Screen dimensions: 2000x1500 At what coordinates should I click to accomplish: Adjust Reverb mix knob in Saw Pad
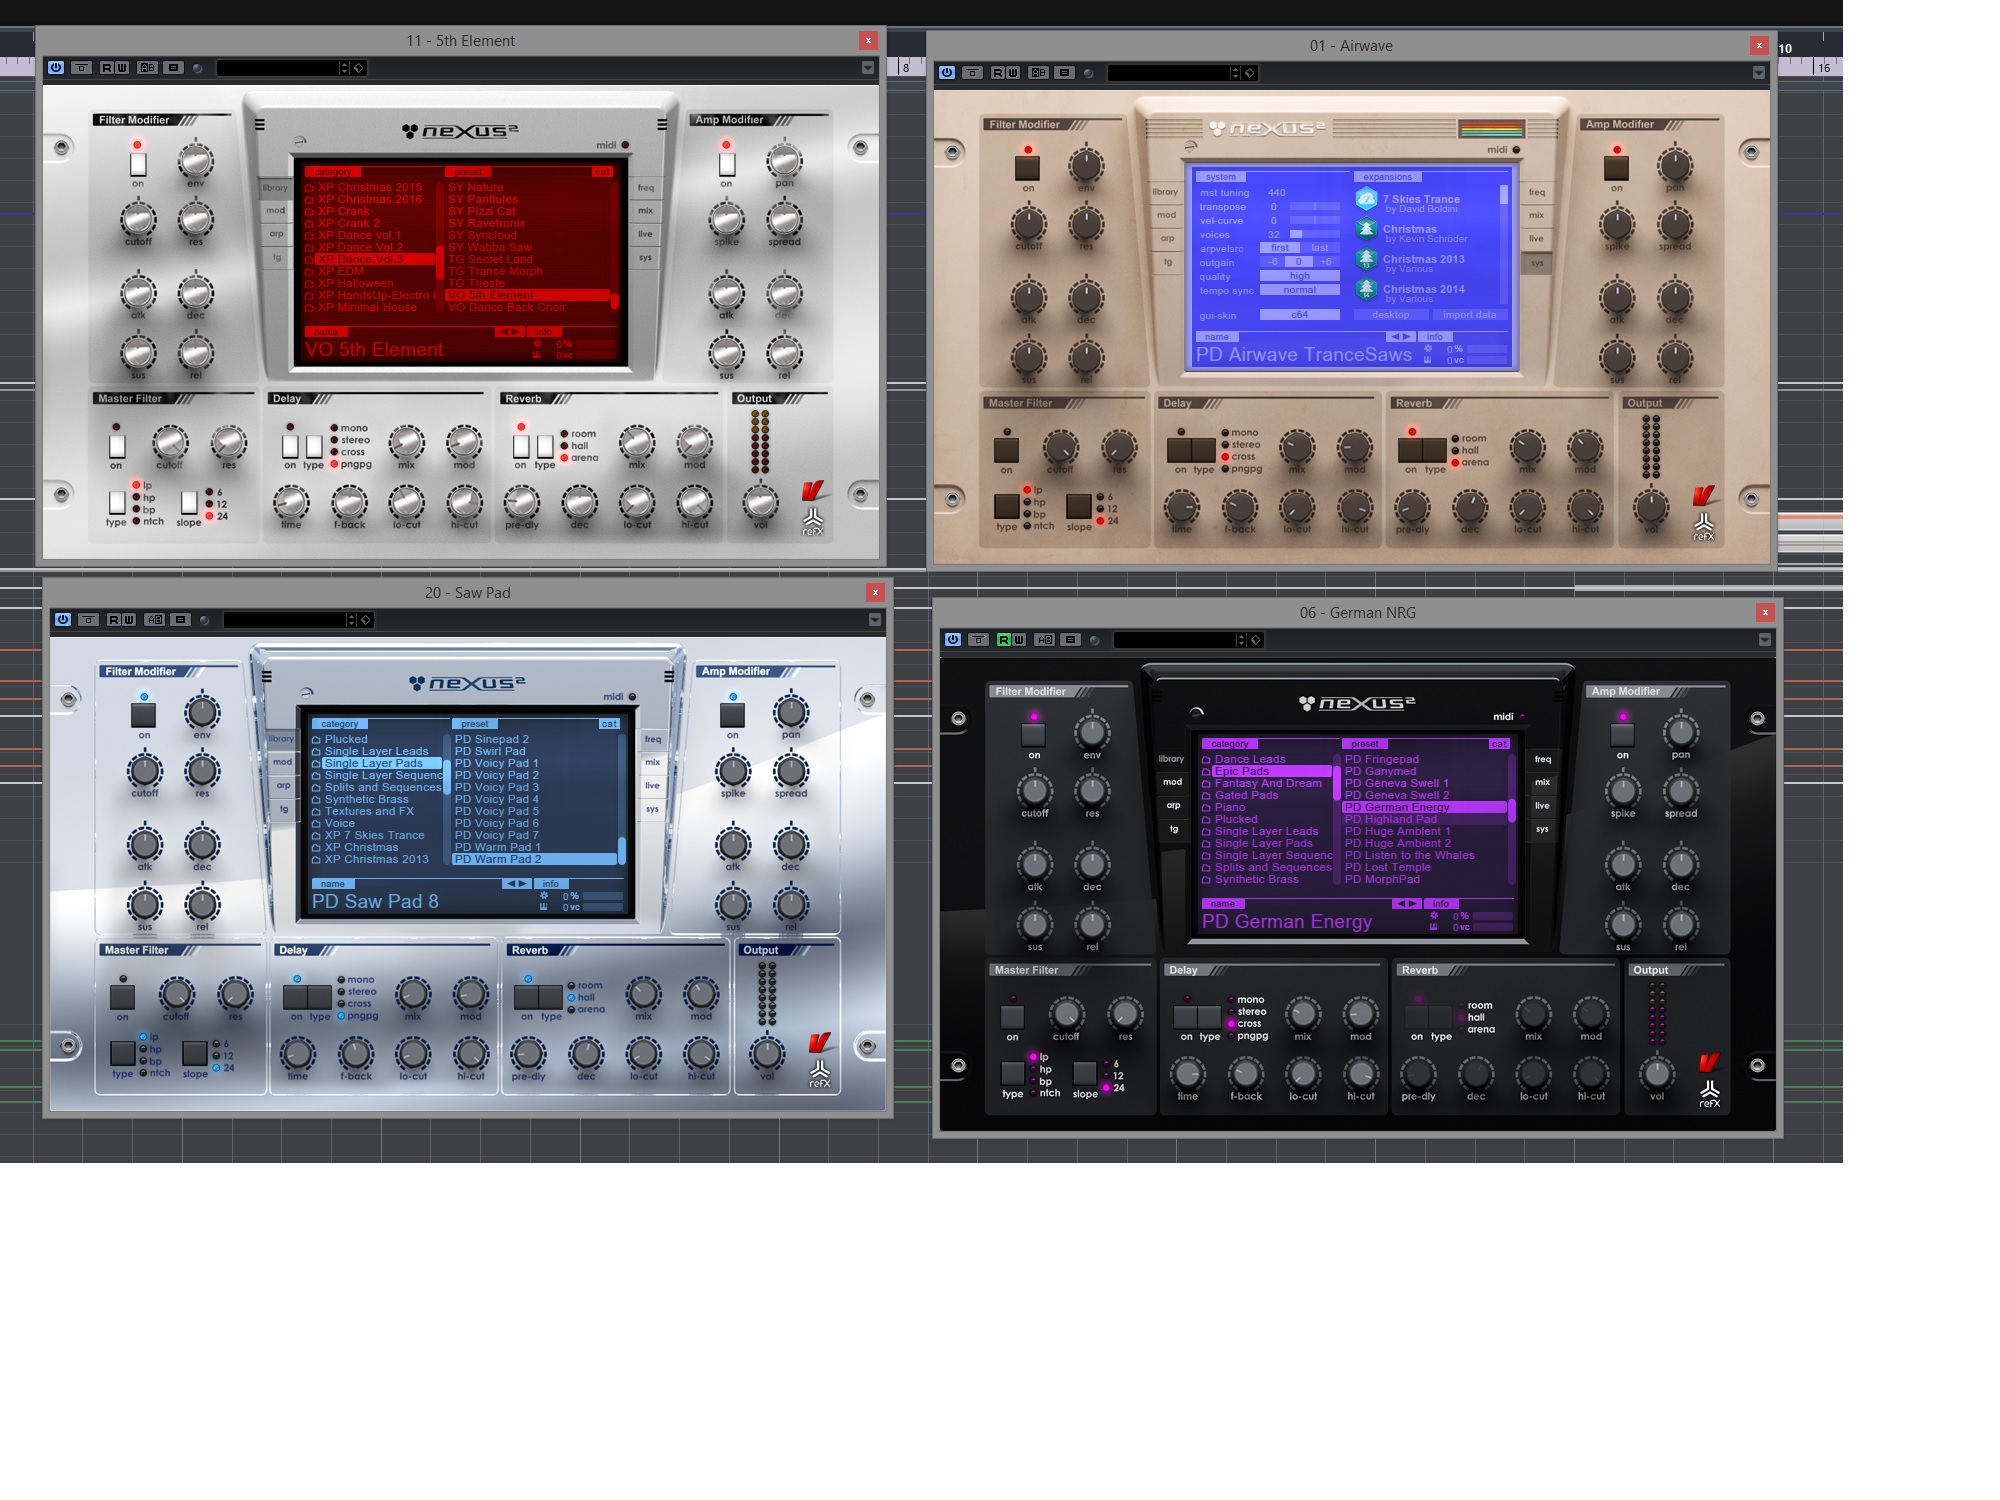pos(643,995)
